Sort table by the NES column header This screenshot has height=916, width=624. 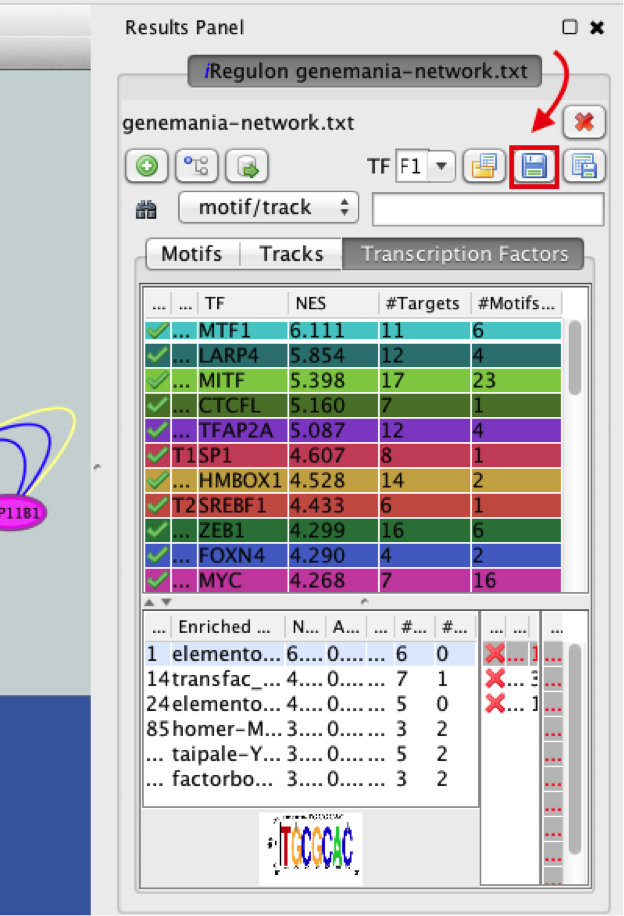pyautogui.click(x=331, y=303)
